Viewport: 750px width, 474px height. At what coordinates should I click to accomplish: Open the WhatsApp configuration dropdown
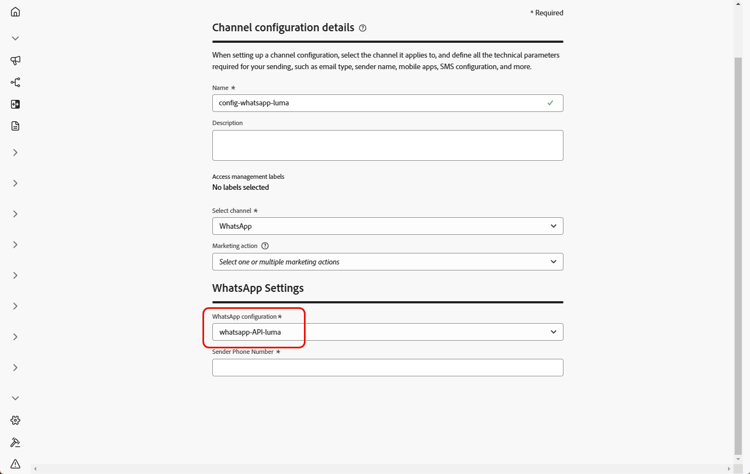coord(387,332)
